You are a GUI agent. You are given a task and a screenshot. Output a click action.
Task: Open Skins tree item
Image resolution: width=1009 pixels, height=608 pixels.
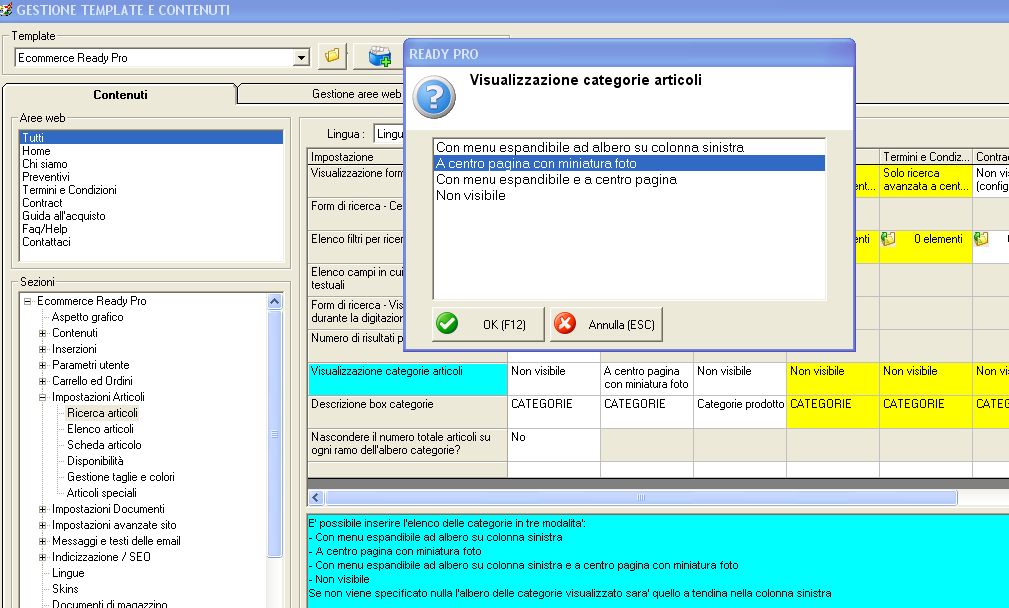coord(65,589)
